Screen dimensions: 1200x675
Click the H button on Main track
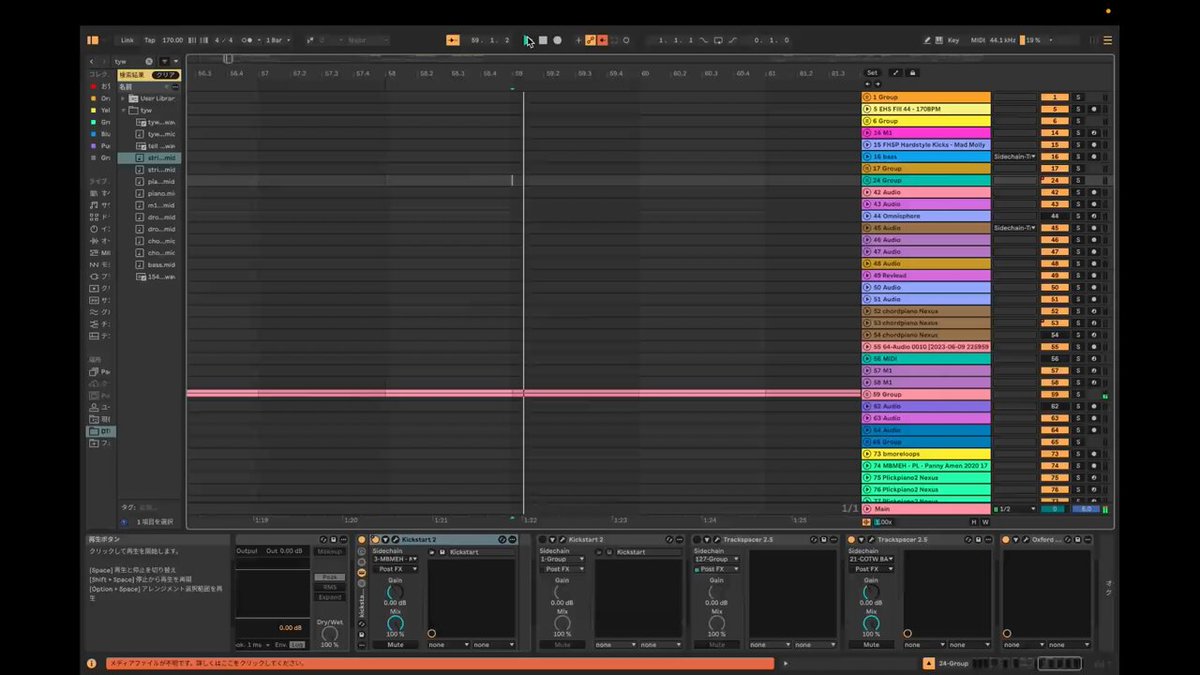[973, 522]
